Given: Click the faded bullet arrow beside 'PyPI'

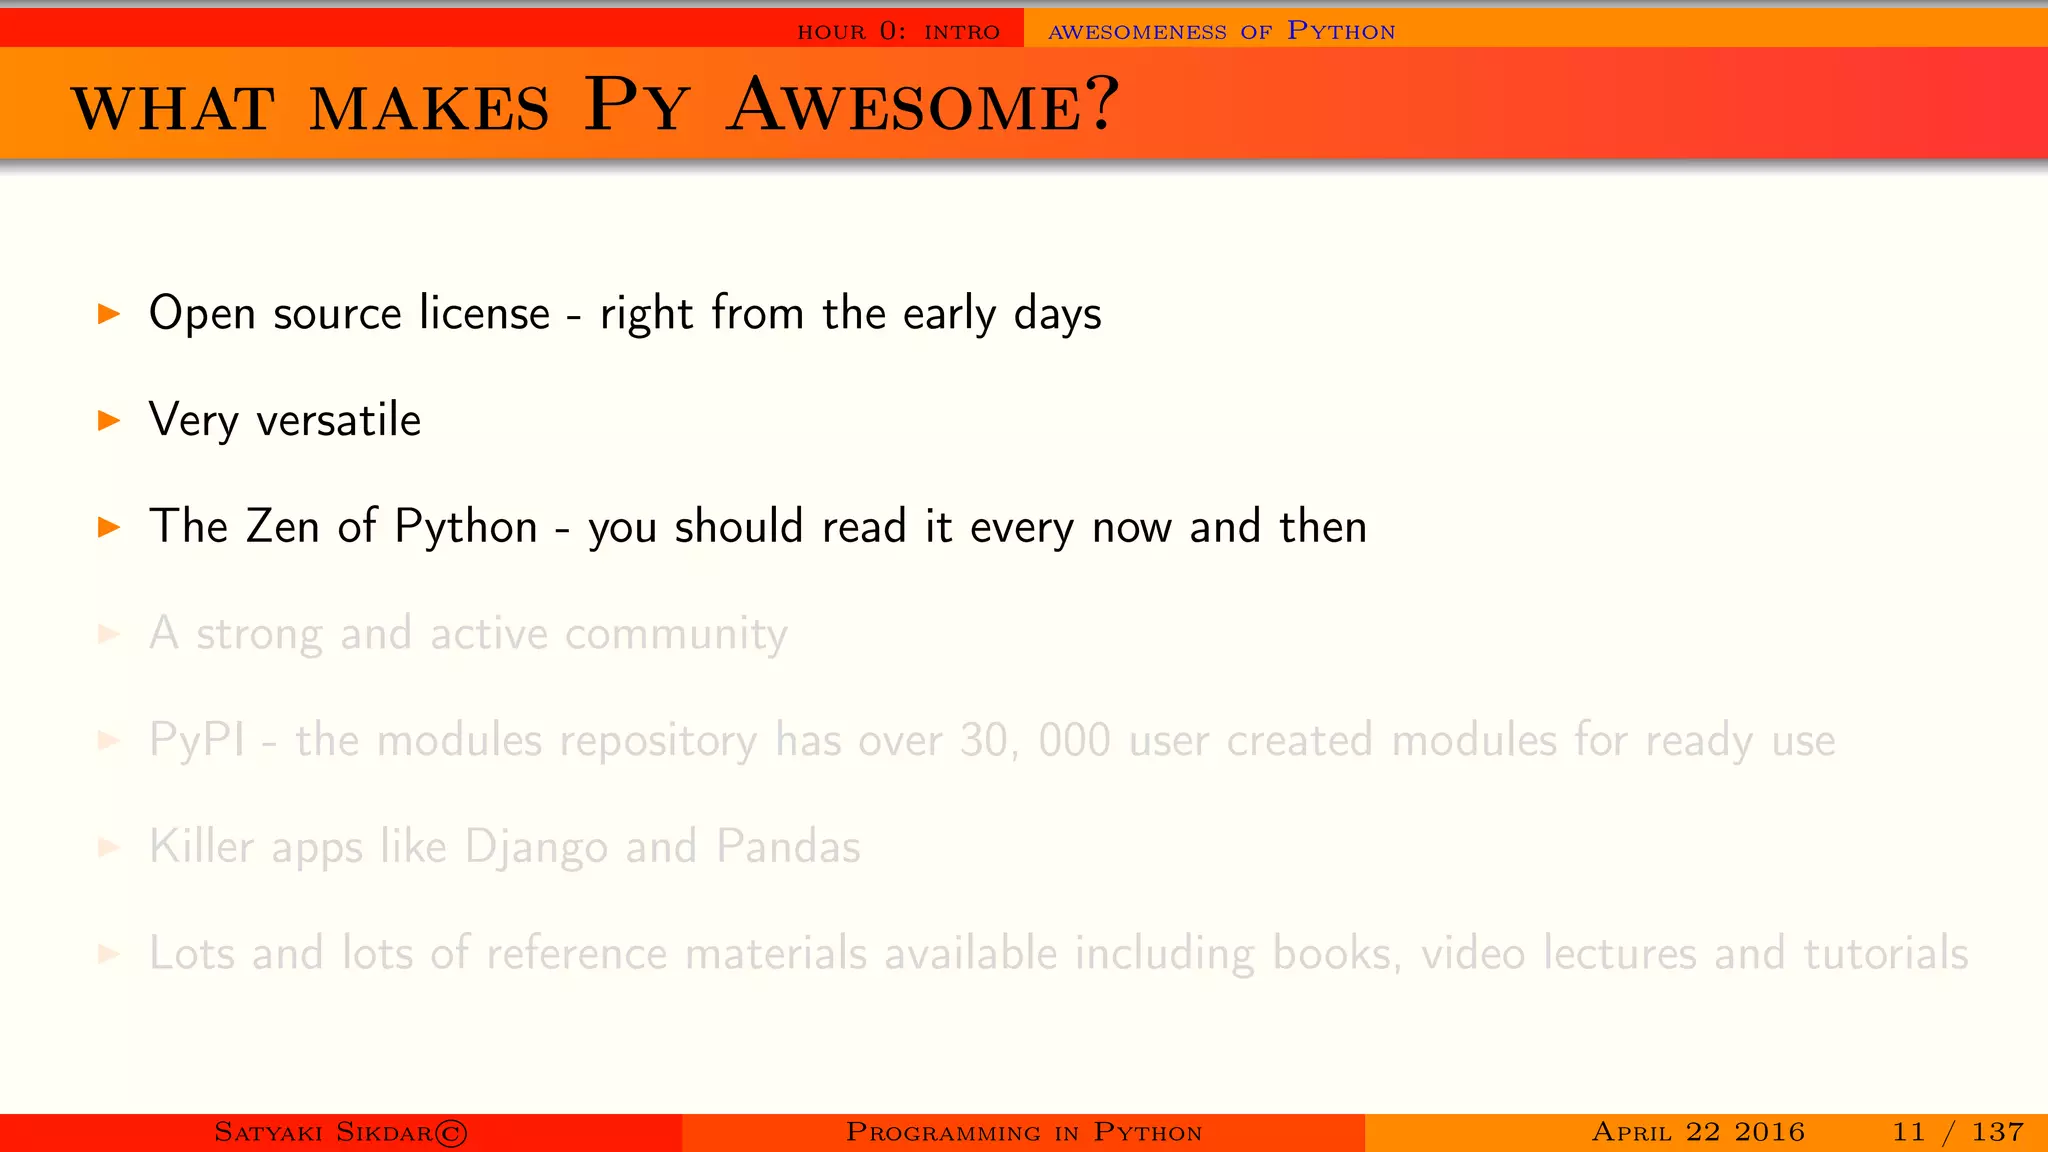Looking at the screenshot, I should (x=109, y=741).
